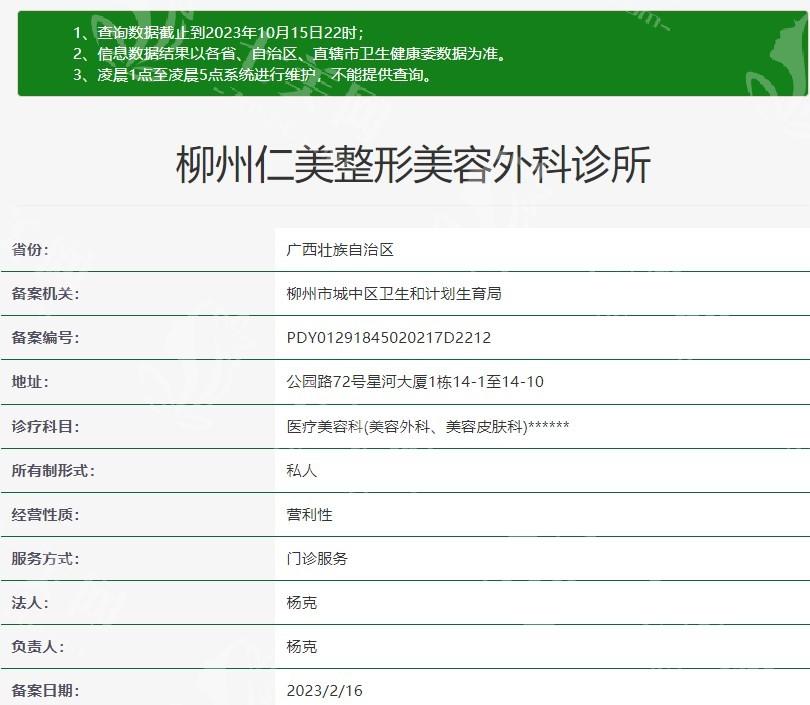Click the clinic title 柳州仁美整形美容外科诊所
Viewport: 810px width, 705px height.
(x=413, y=165)
